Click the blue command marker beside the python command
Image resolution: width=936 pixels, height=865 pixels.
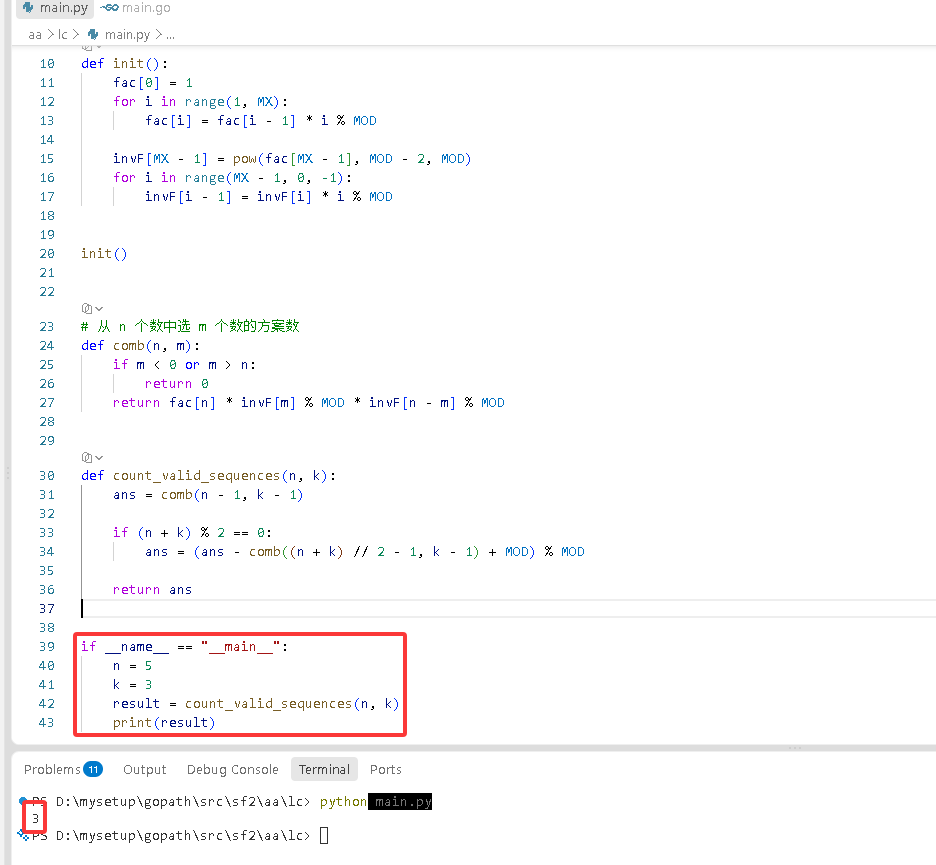coord(23,801)
